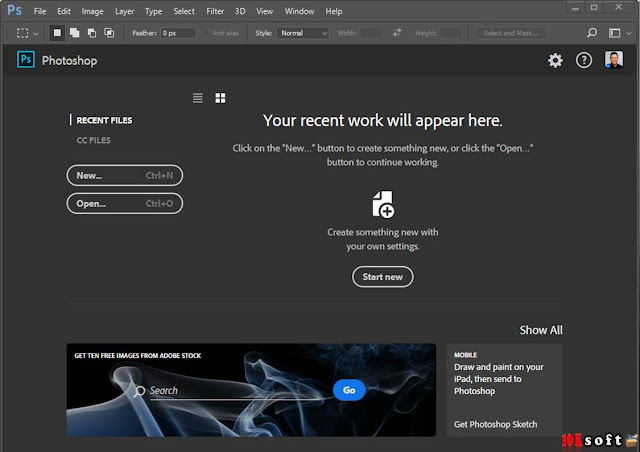Viewport: 640px width, 452px height.
Task: Choose the New Selection mode icon
Action: (57, 33)
